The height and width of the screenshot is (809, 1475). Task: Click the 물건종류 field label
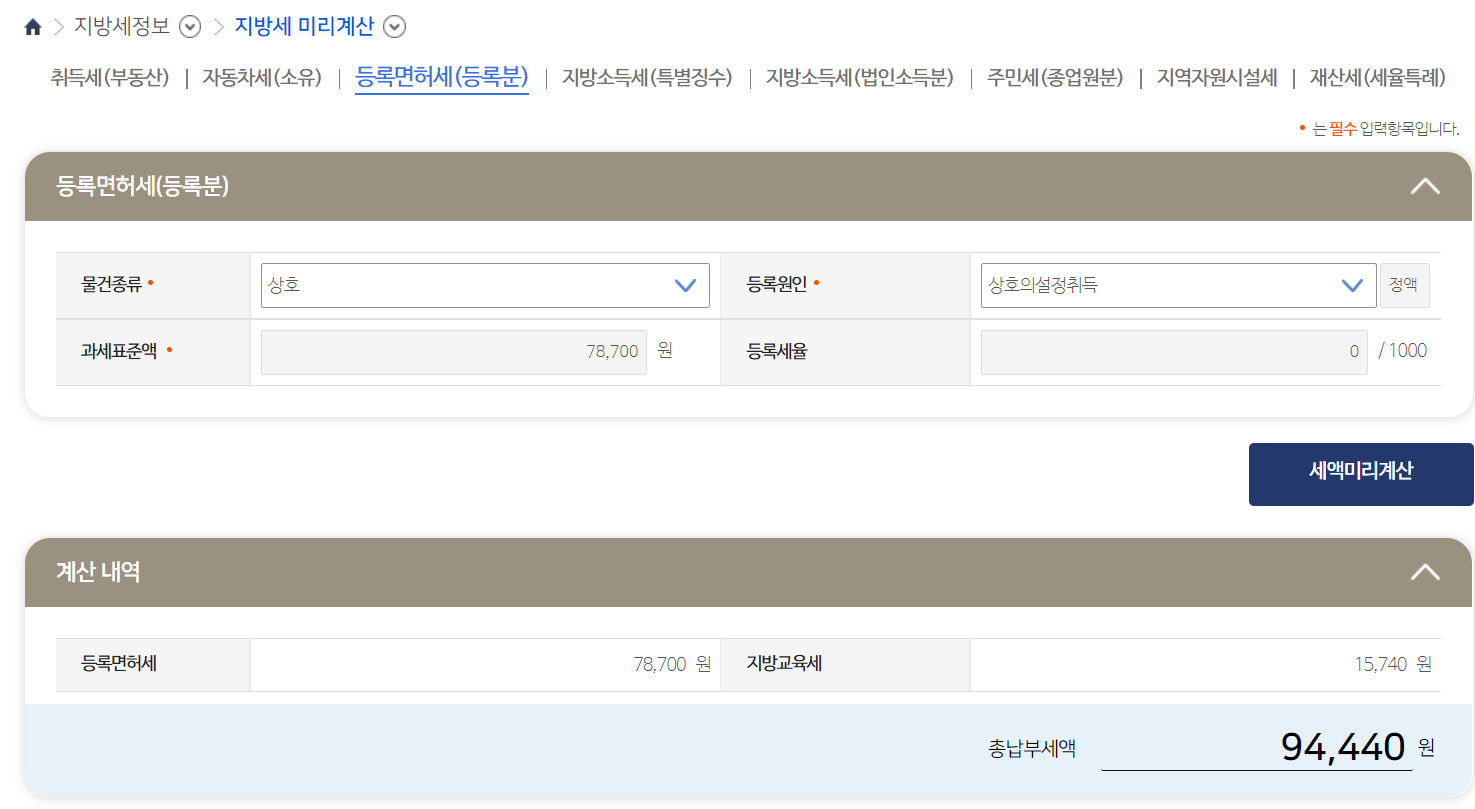click(112, 284)
